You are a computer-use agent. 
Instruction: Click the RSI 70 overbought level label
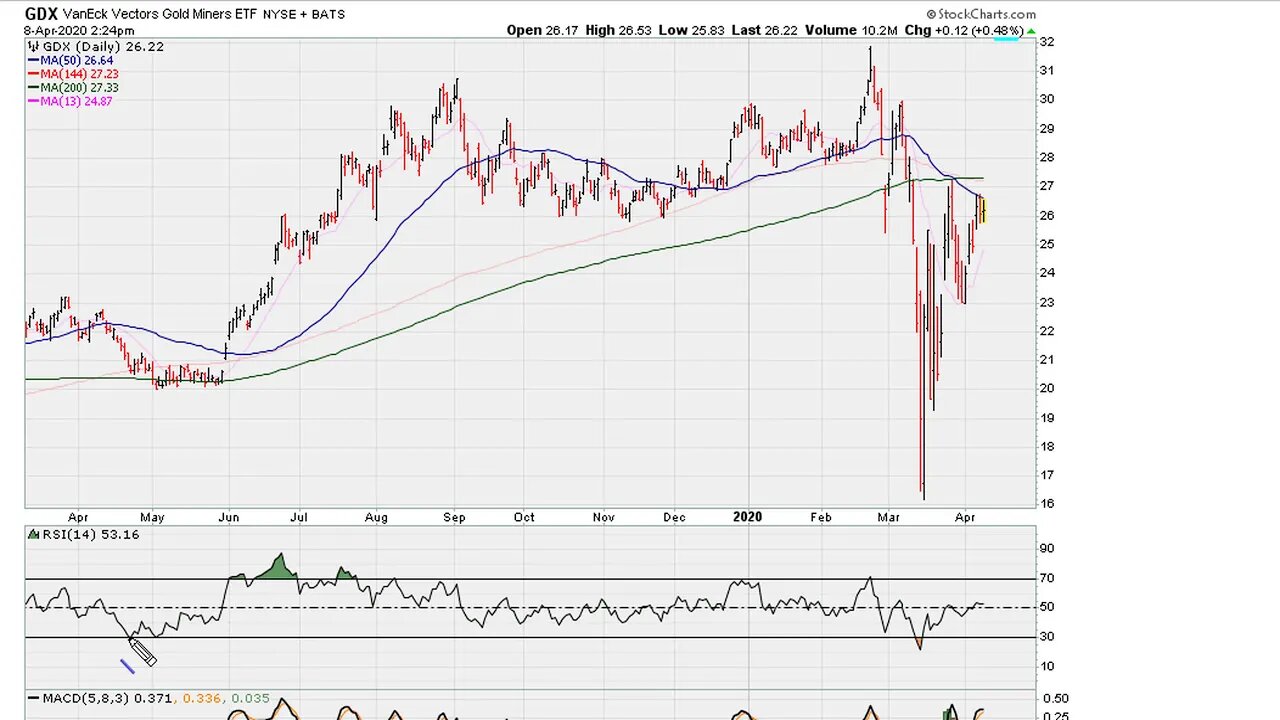[x=1047, y=578]
